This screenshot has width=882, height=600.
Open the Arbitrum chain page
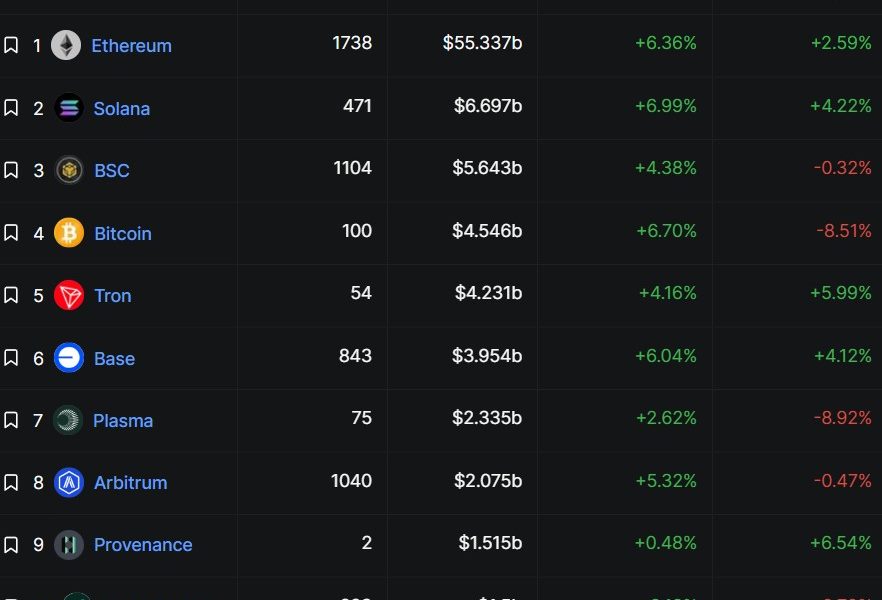click(130, 482)
